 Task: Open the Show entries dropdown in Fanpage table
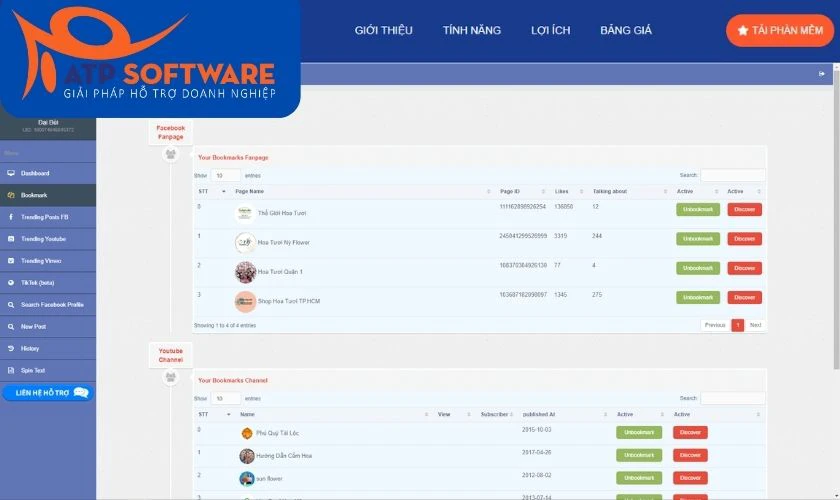point(226,175)
